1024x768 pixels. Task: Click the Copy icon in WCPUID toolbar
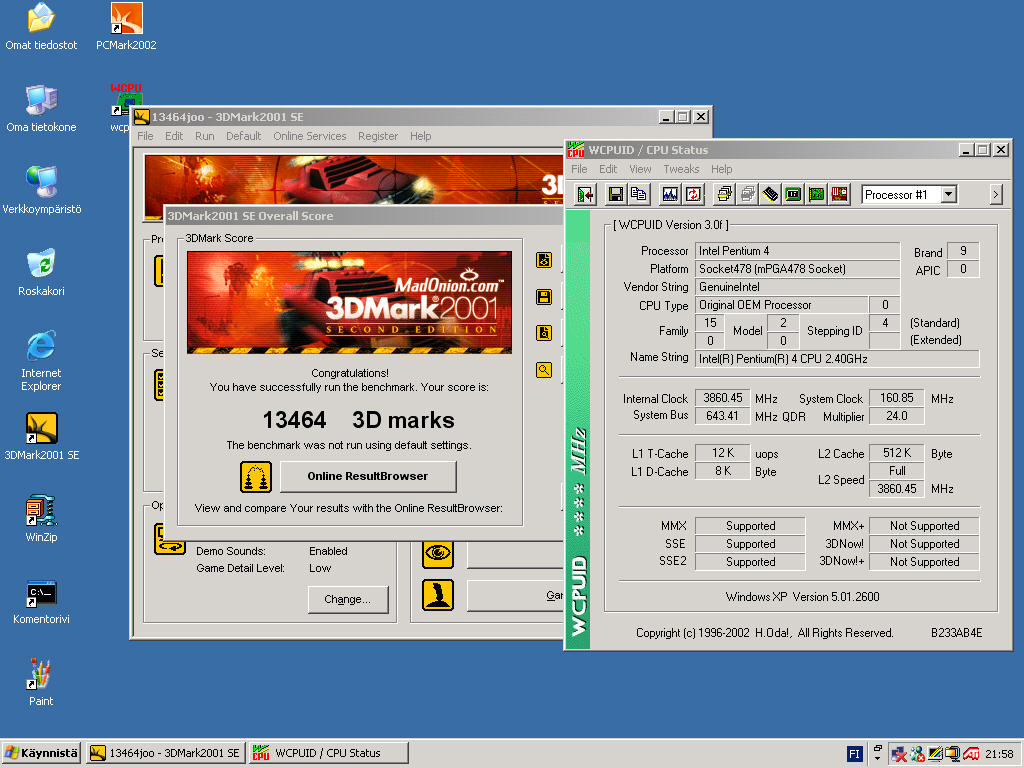[638, 194]
